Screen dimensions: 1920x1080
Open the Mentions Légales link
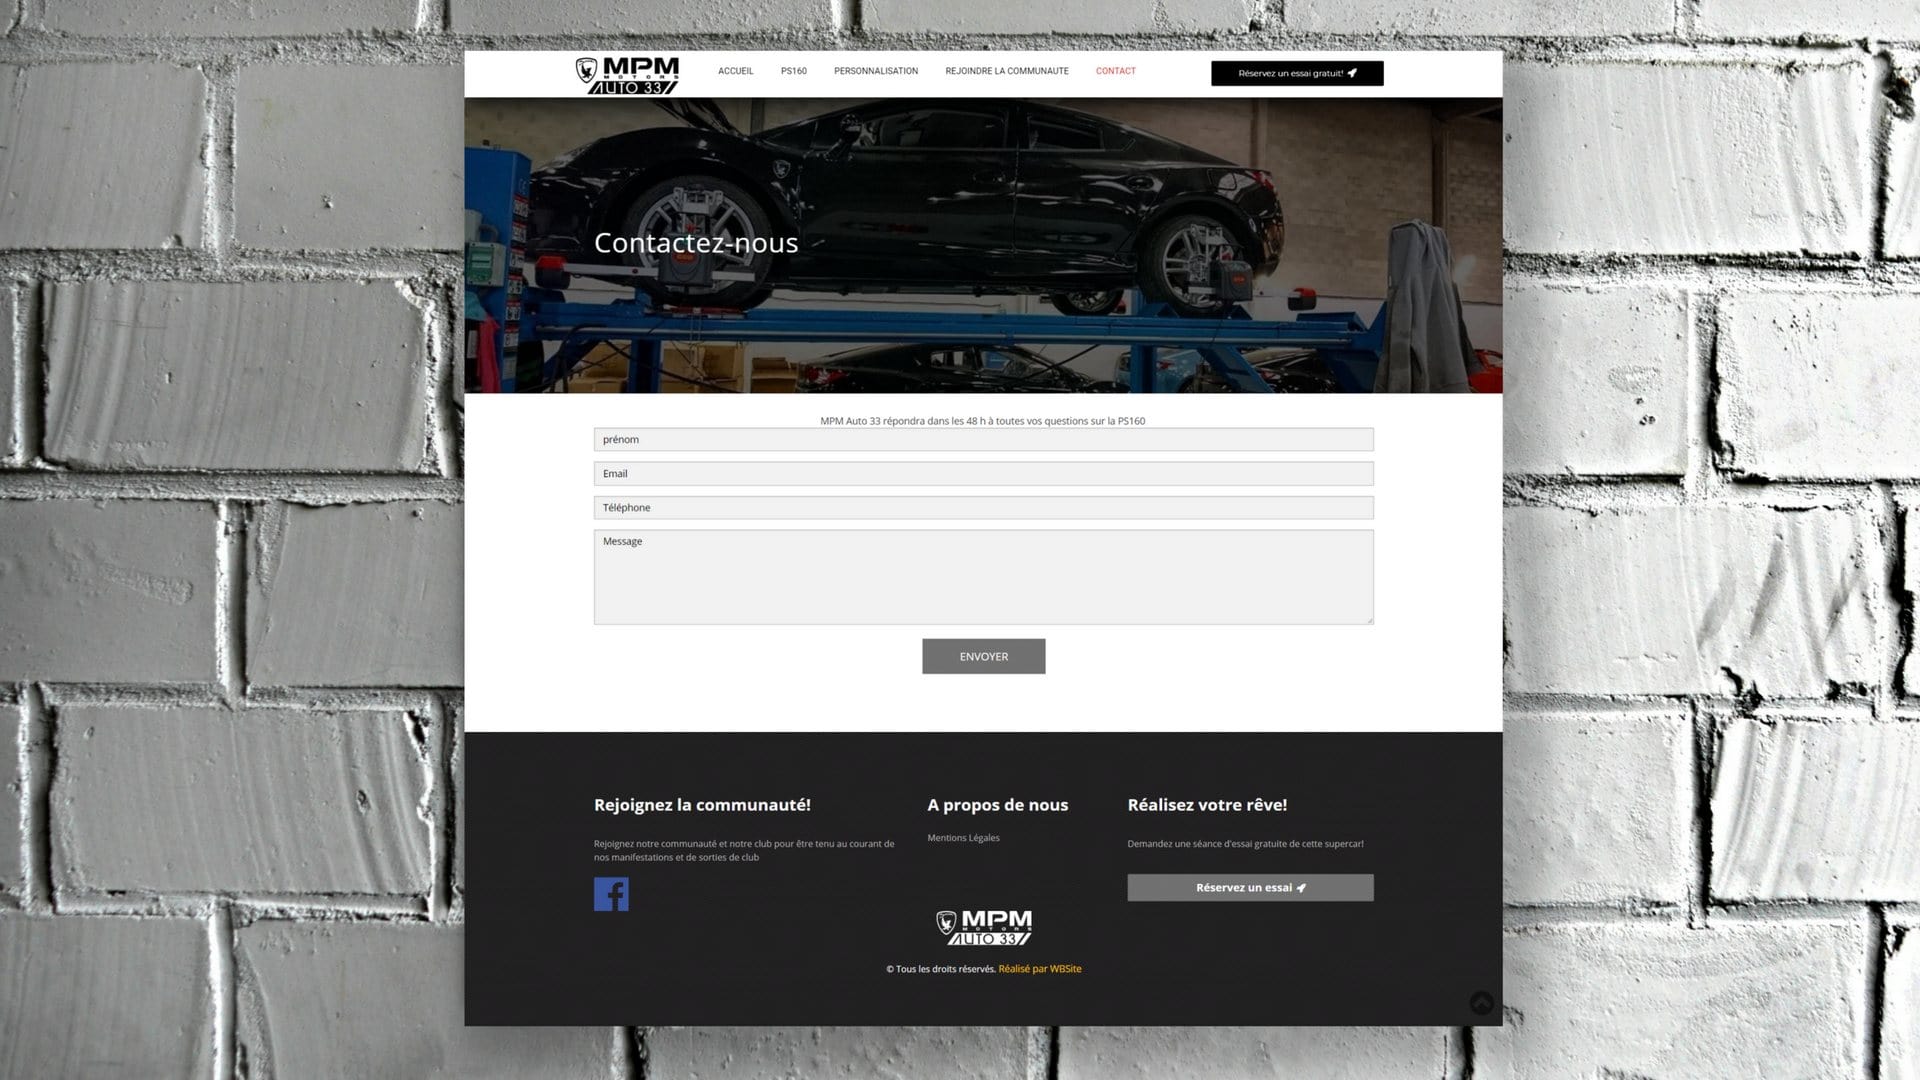click(963, 838)
